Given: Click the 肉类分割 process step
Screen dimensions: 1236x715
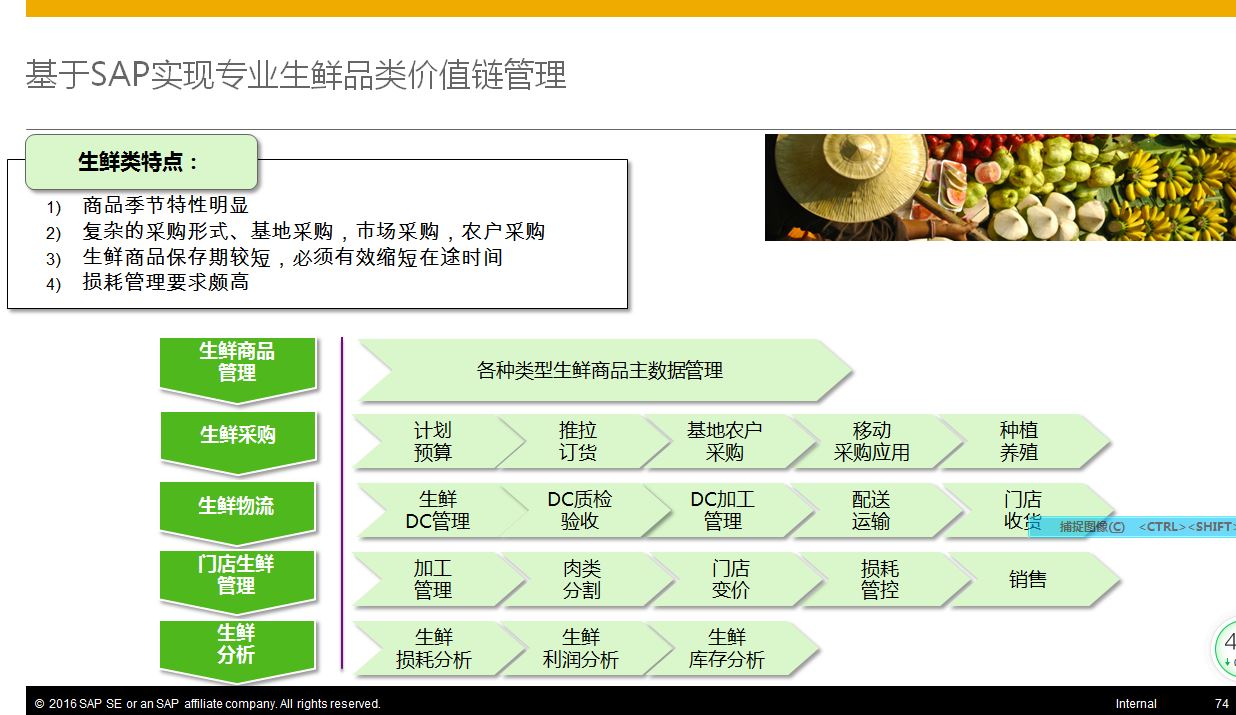Looking at the screenshot, I should (x=588, y=579).
